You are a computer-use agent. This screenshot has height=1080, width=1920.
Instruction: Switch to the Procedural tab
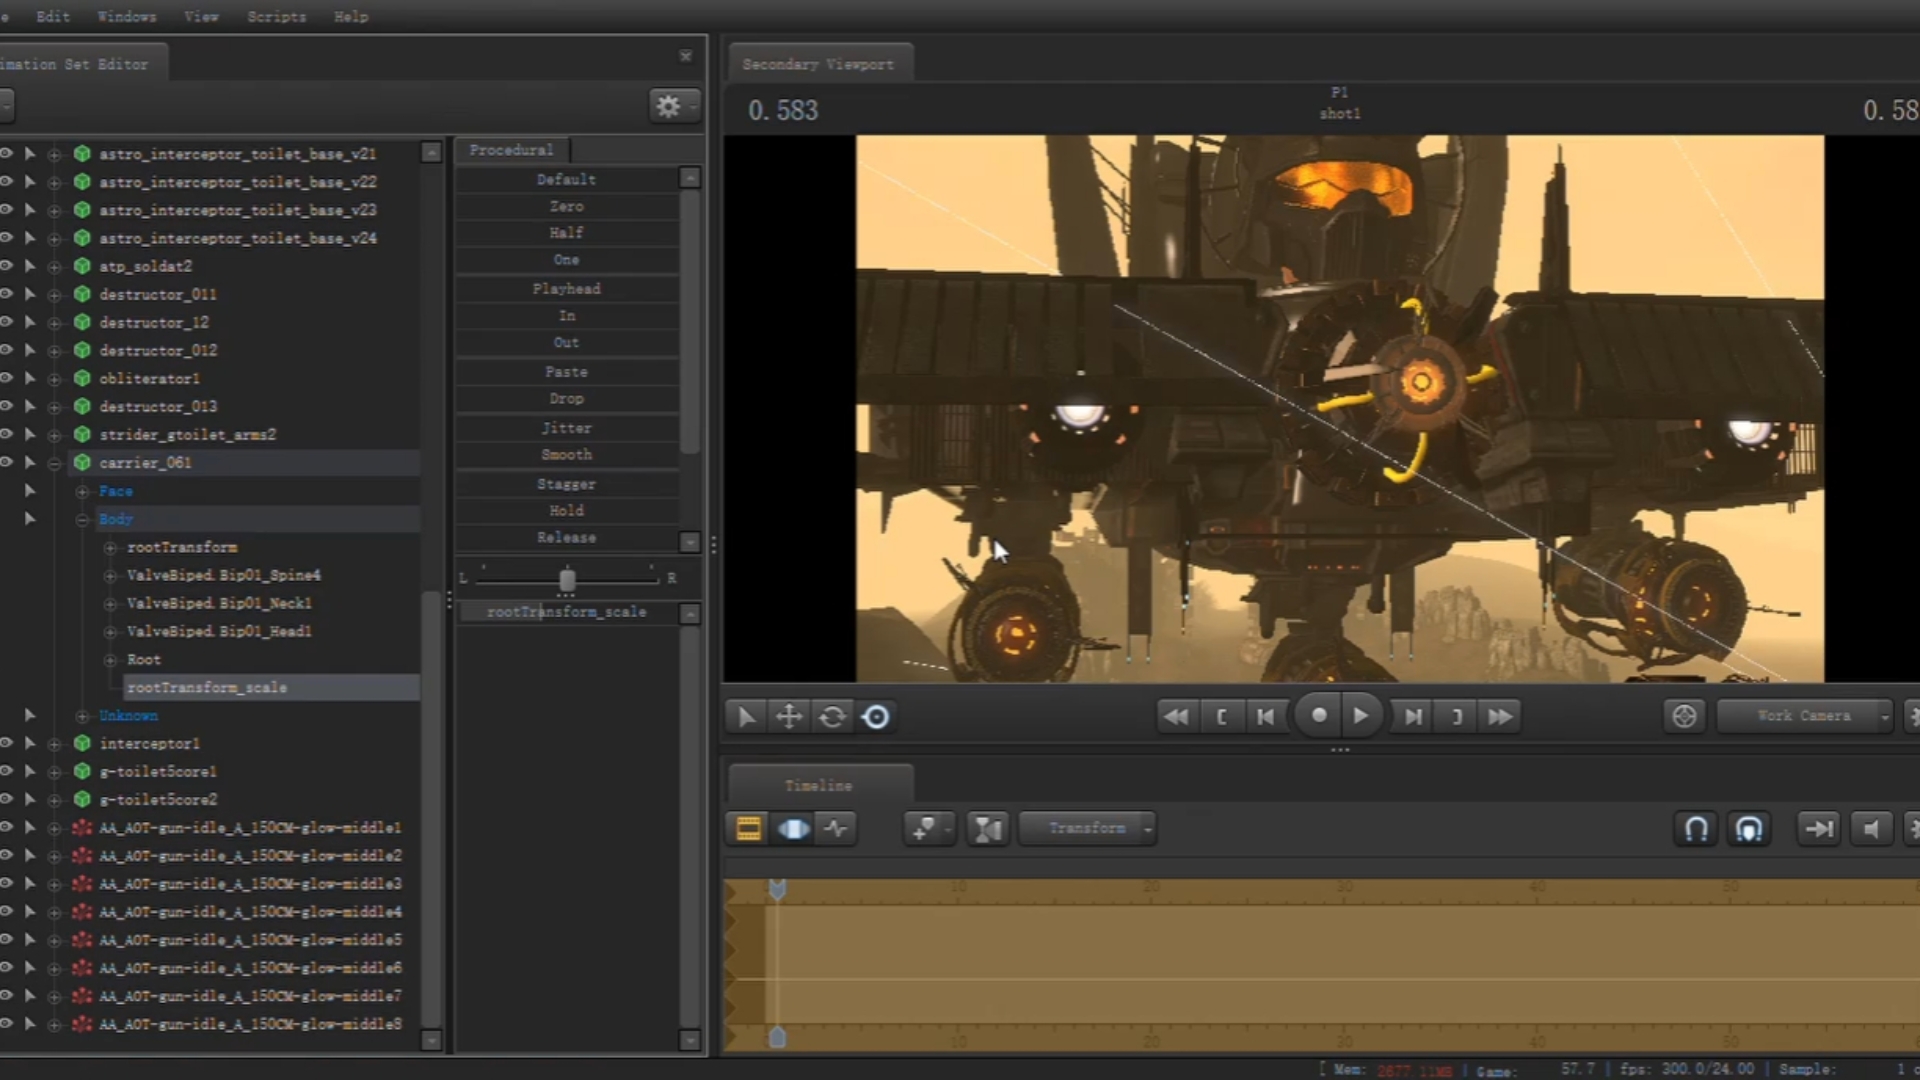tap(511, 150)
